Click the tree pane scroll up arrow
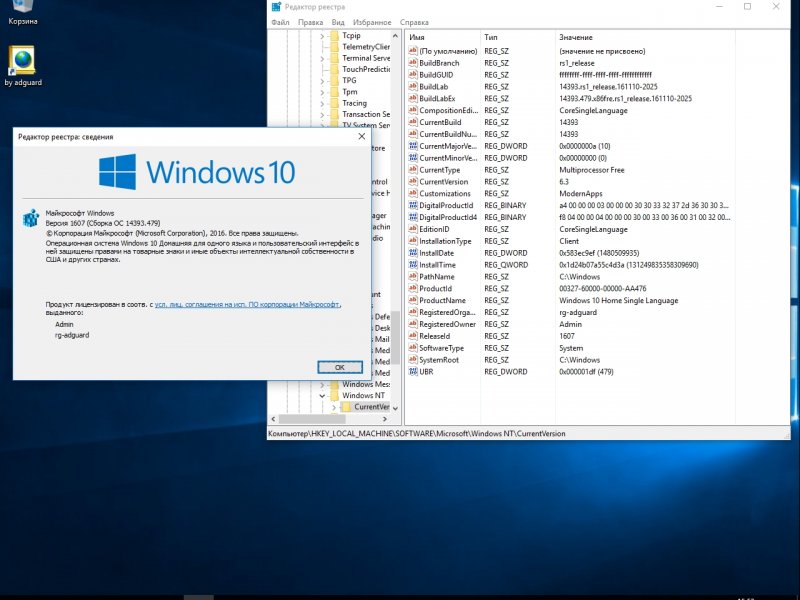Viewport: 800px width, 600px height. click(x=395, y=36)
